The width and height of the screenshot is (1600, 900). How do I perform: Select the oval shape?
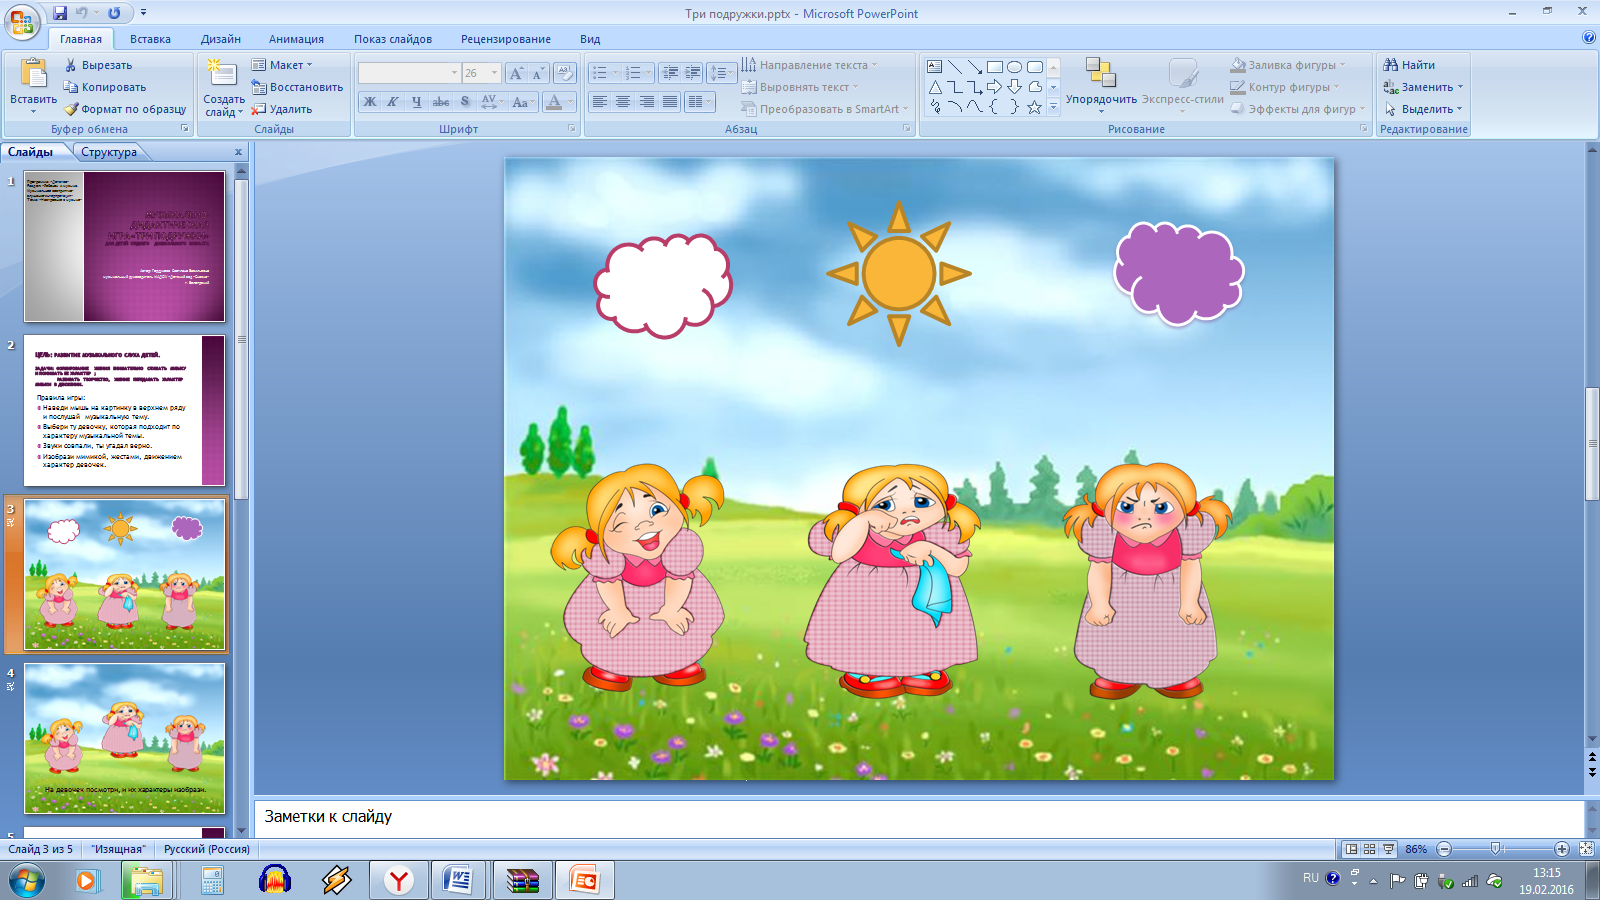coord(1014,67)
